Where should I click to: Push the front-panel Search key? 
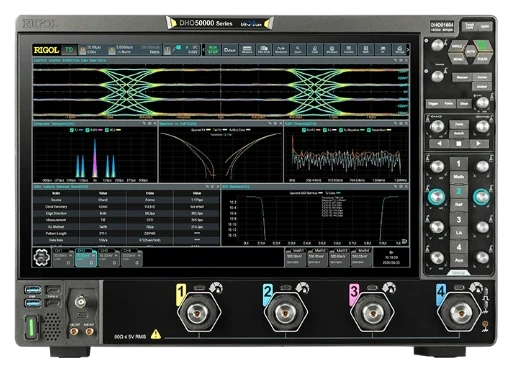(x=459, y=133)
